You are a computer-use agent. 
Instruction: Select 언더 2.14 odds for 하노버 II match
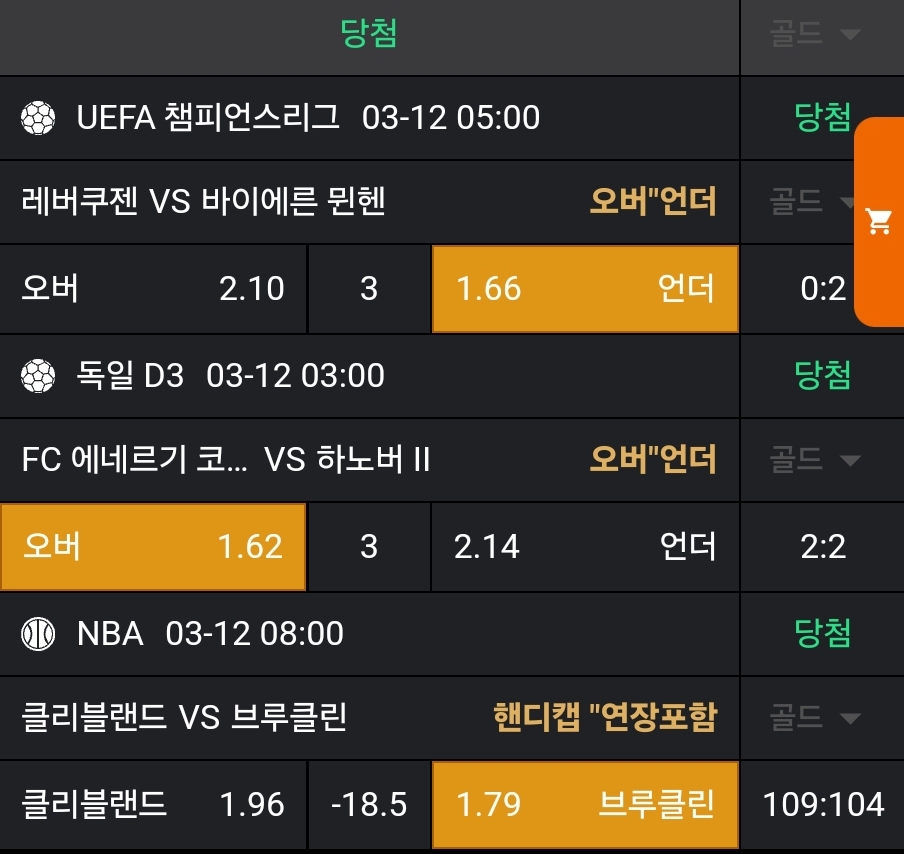(x=585, y=547)
